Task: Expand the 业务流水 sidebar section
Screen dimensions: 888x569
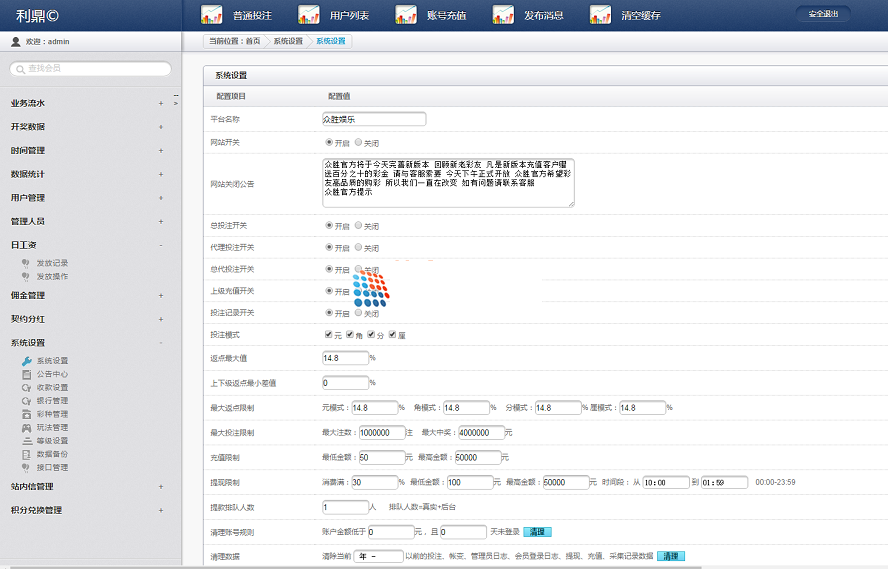Action: click(x=160, y=103)
